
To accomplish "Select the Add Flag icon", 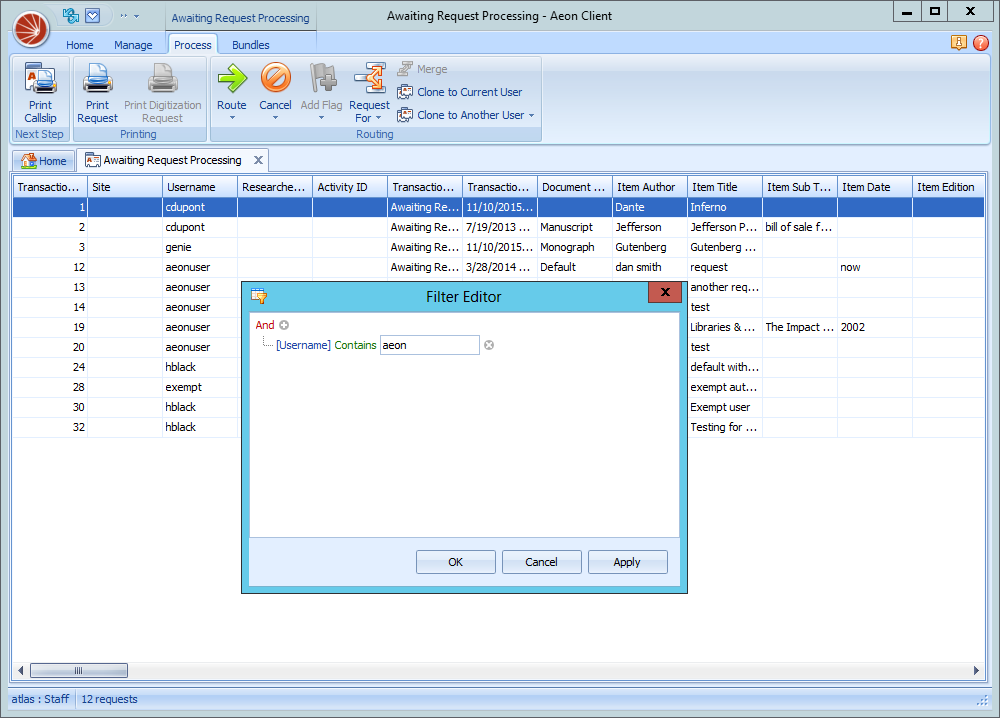I will [x=321, y=80].
